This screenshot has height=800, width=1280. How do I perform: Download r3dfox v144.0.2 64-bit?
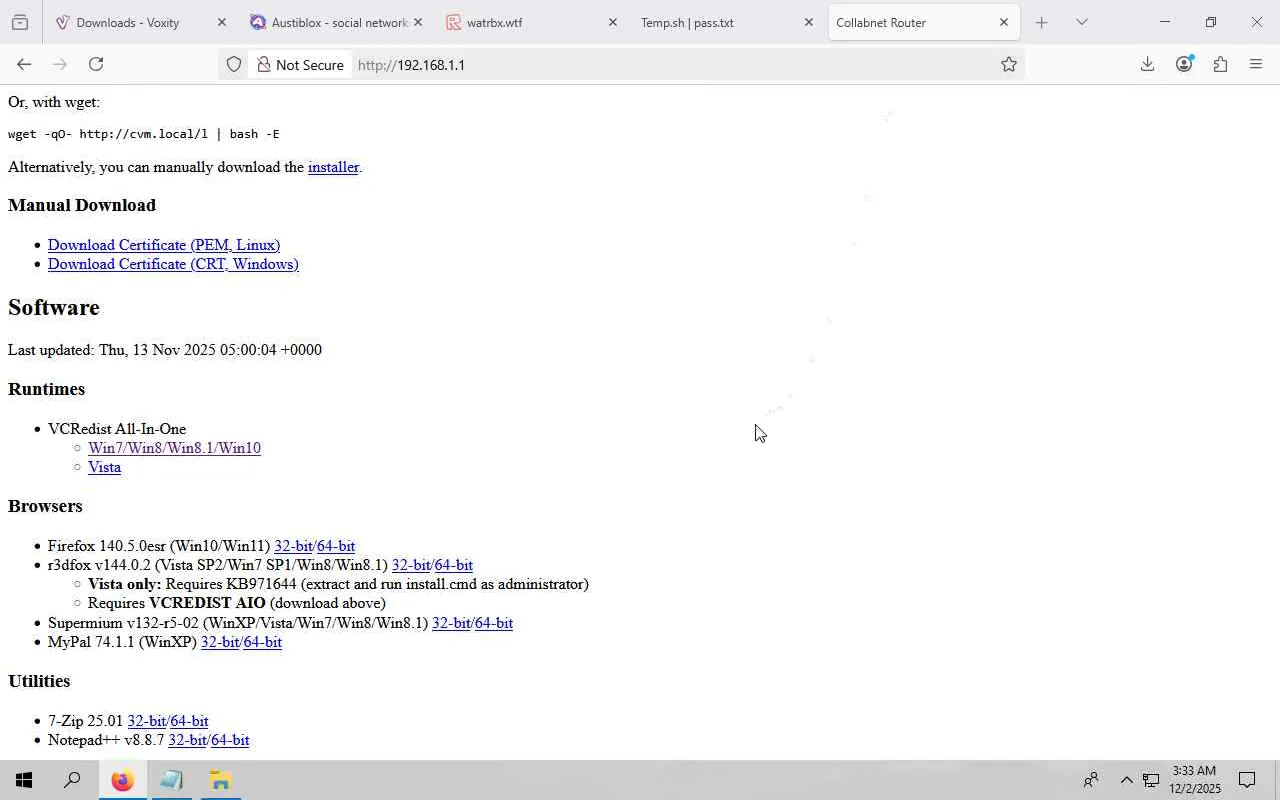tap(454, 565)
